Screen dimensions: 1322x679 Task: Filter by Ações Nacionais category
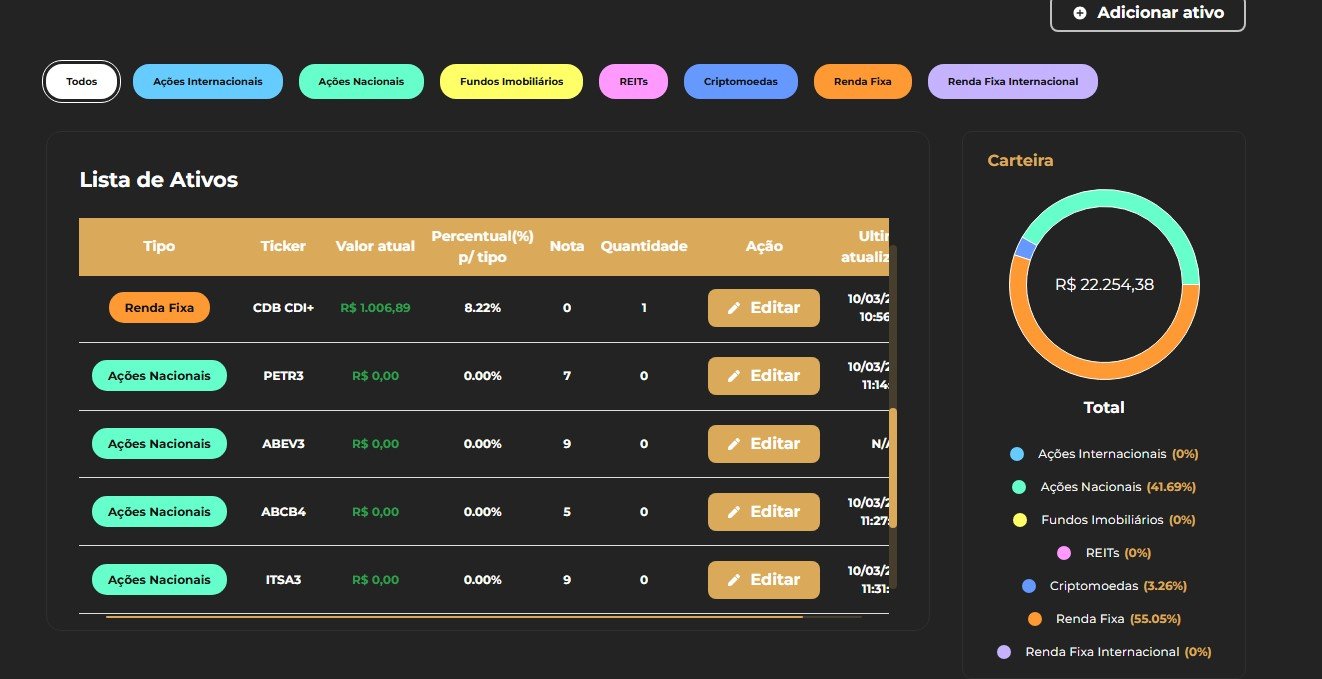point(361,82)
